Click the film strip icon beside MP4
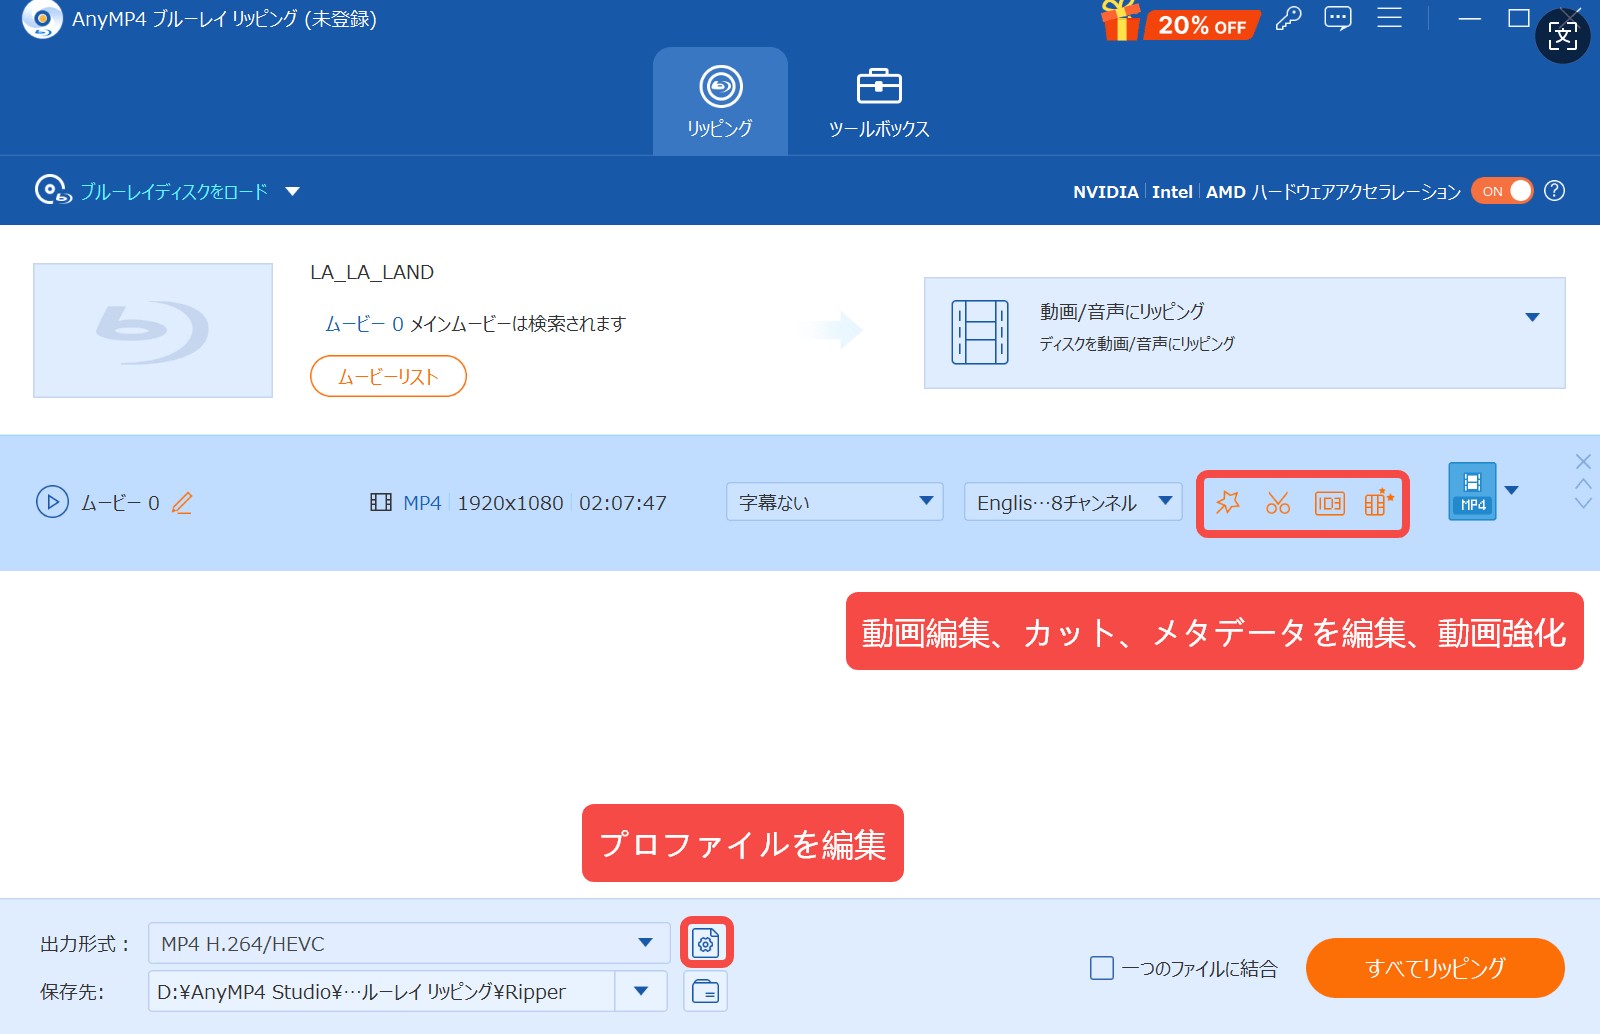 pos(381,502)
